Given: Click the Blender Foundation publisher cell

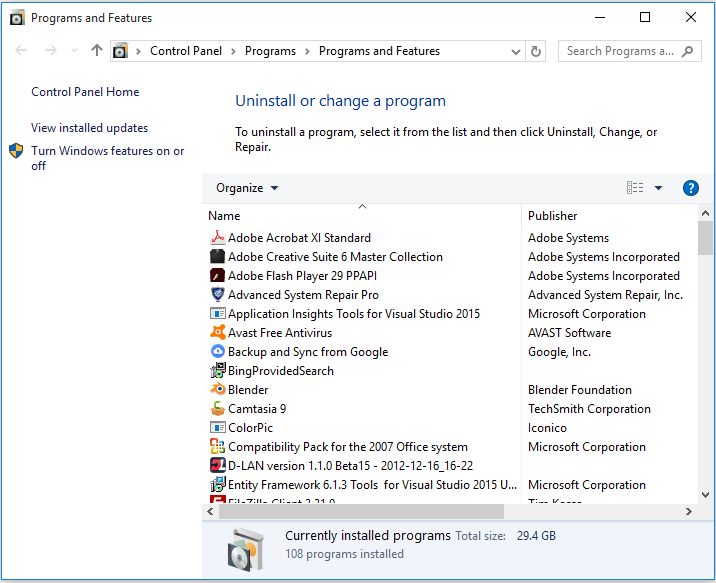Looking at the screenshot, I should pyautogui.click(x=579, y=389).
